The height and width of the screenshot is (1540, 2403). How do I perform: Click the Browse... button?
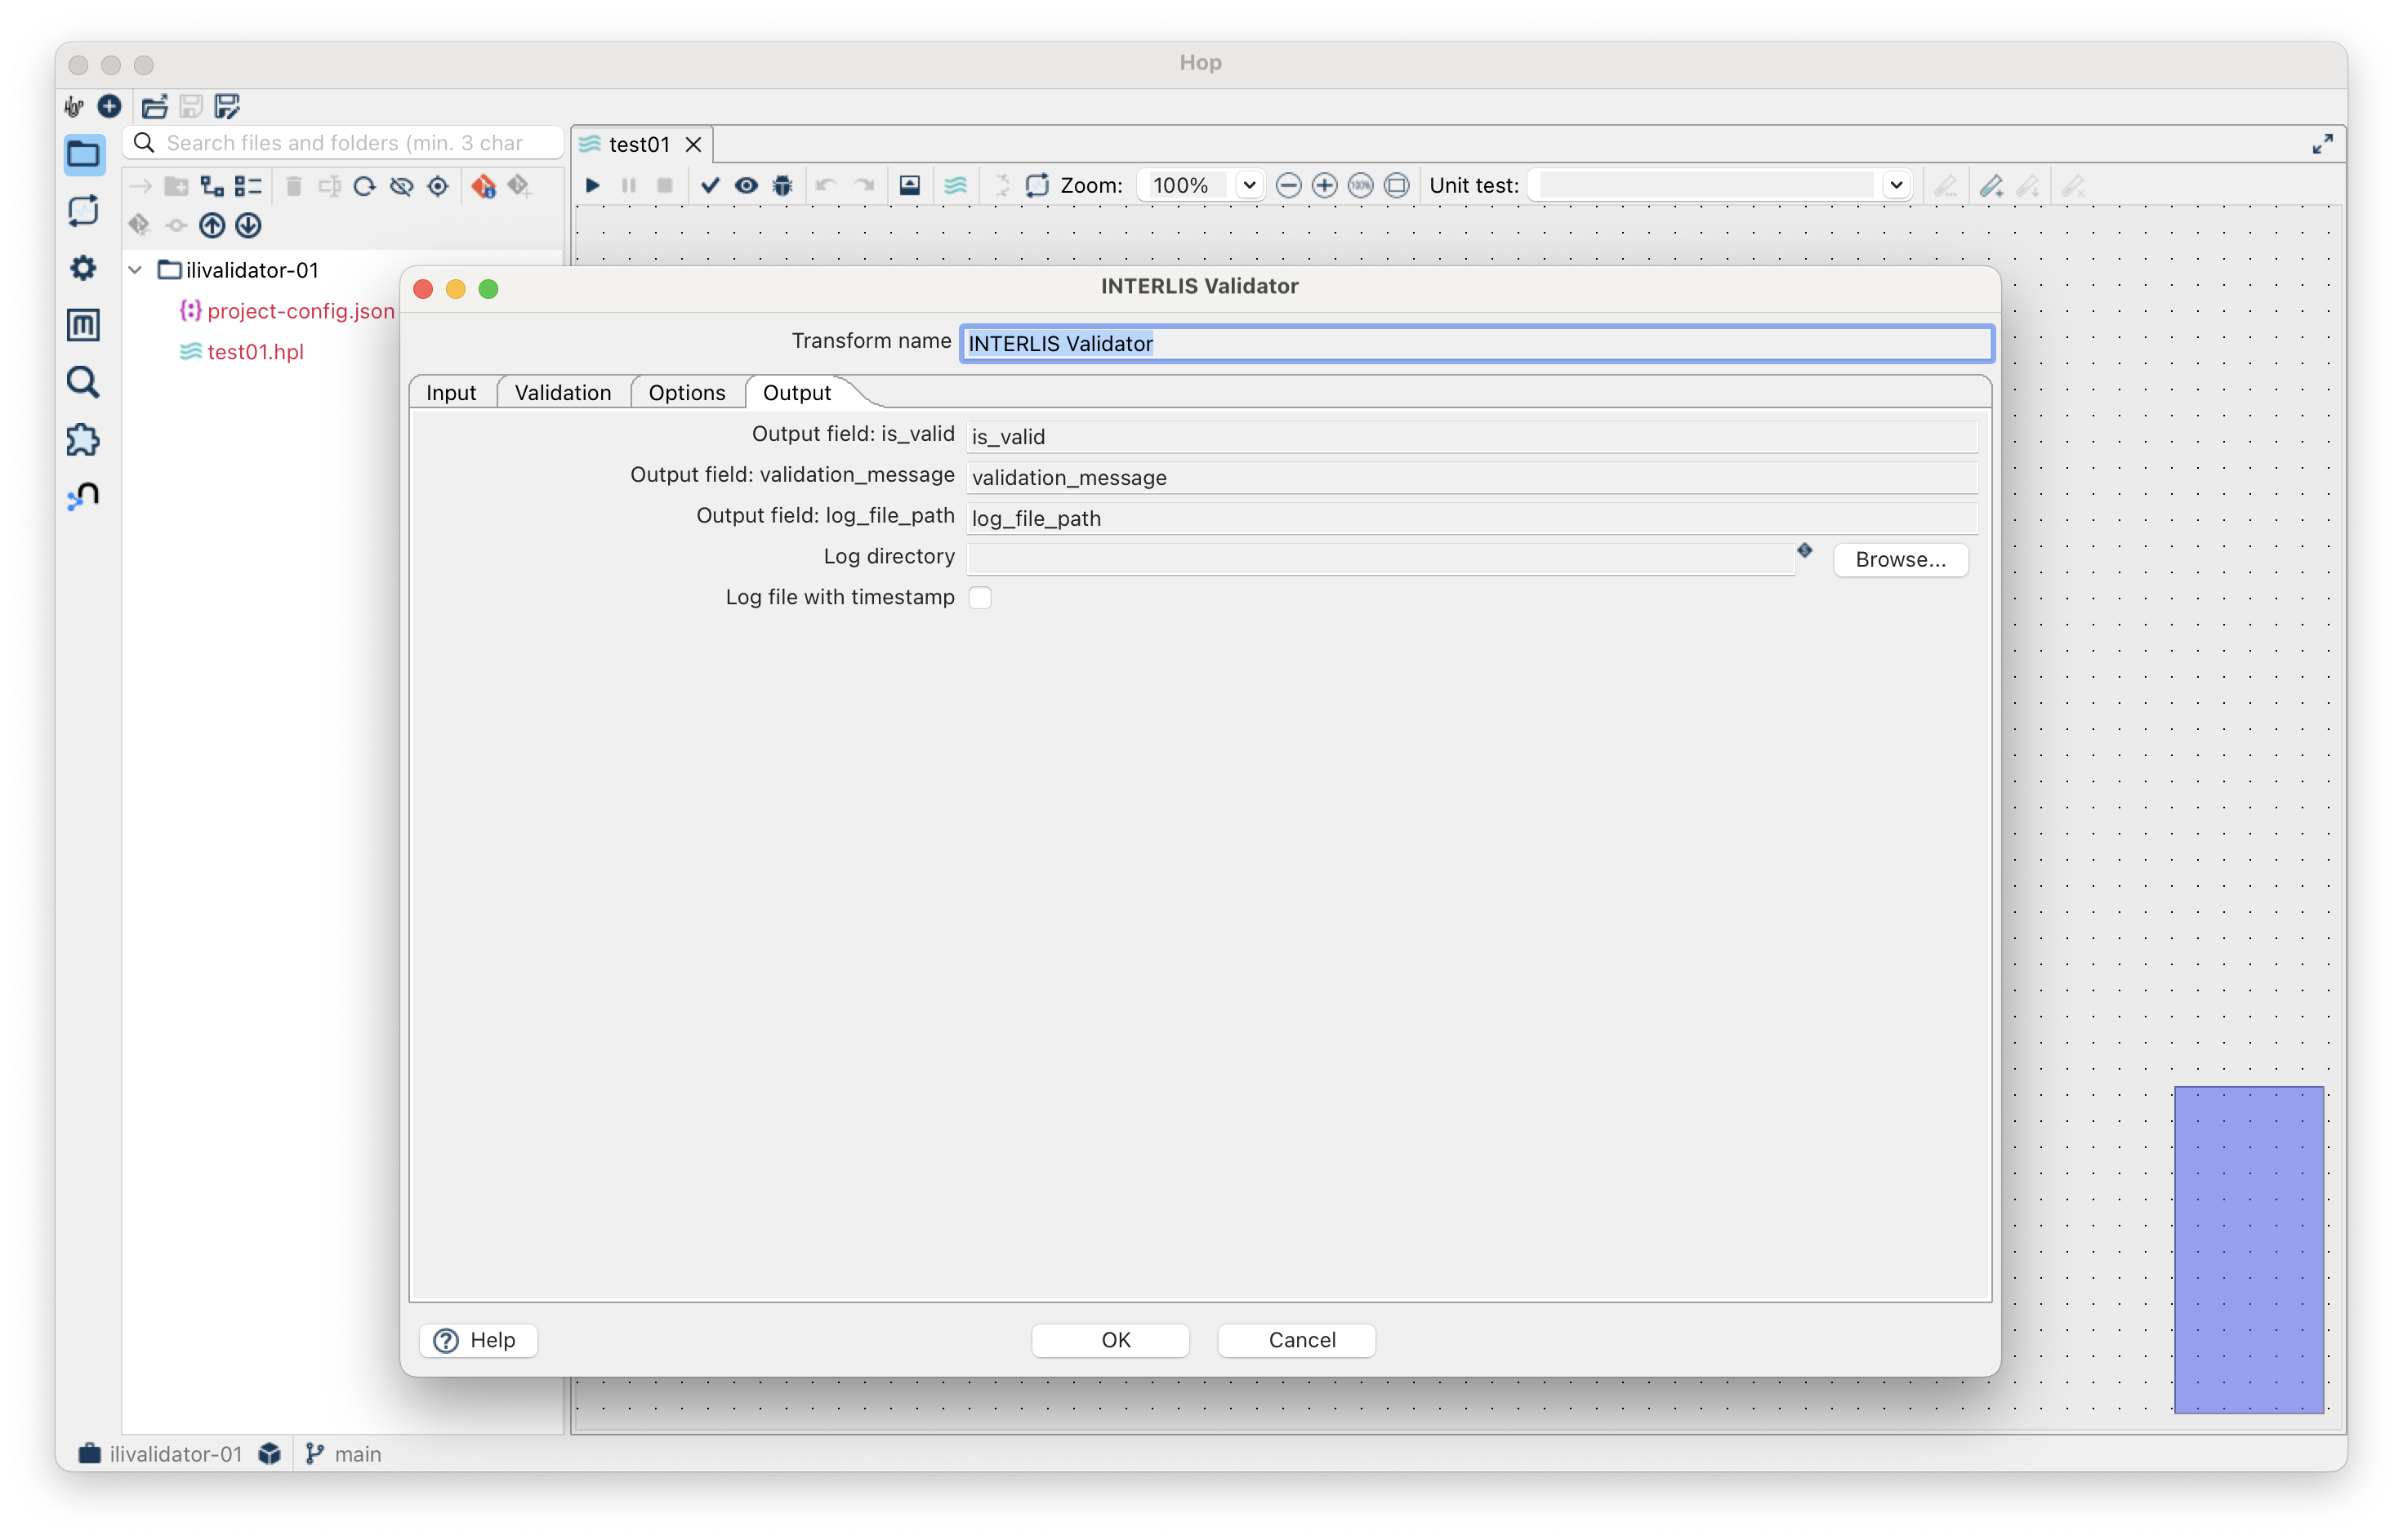coord(1899,559)
